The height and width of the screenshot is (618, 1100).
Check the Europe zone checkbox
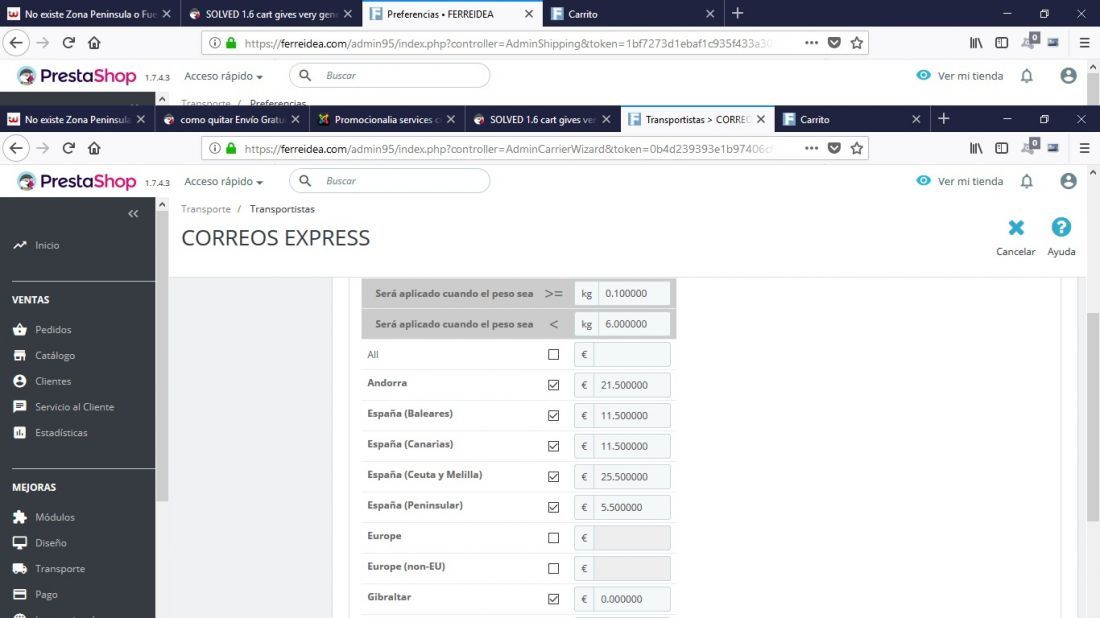pyautogui.click(x=554, y=538)
